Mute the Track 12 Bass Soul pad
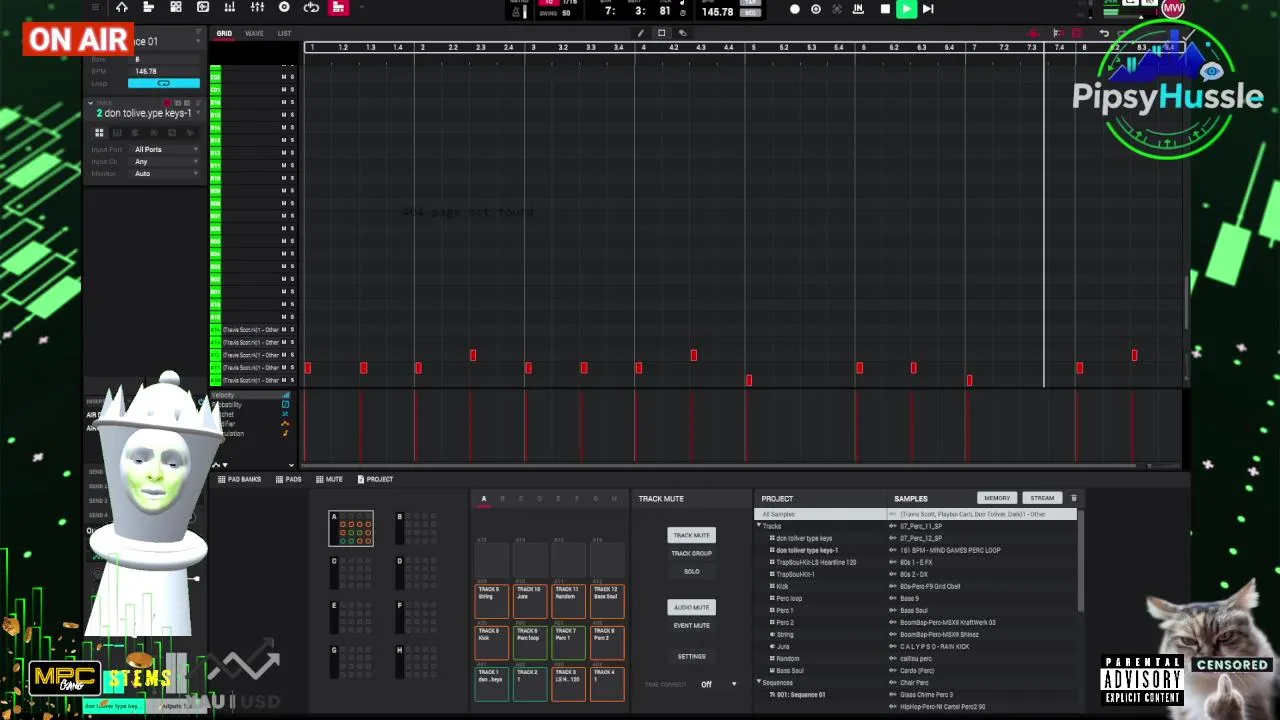 pyautogui.click(x=606, y=601)
